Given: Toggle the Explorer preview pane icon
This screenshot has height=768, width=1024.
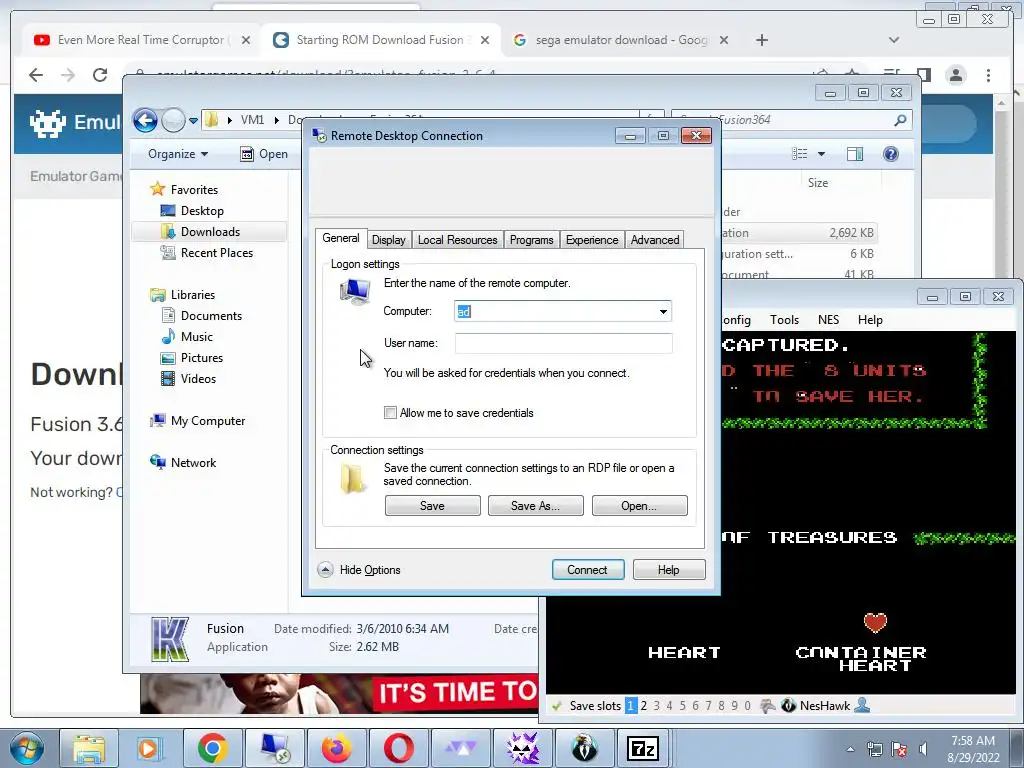Looking at the screenshot, I should (855, 154).
